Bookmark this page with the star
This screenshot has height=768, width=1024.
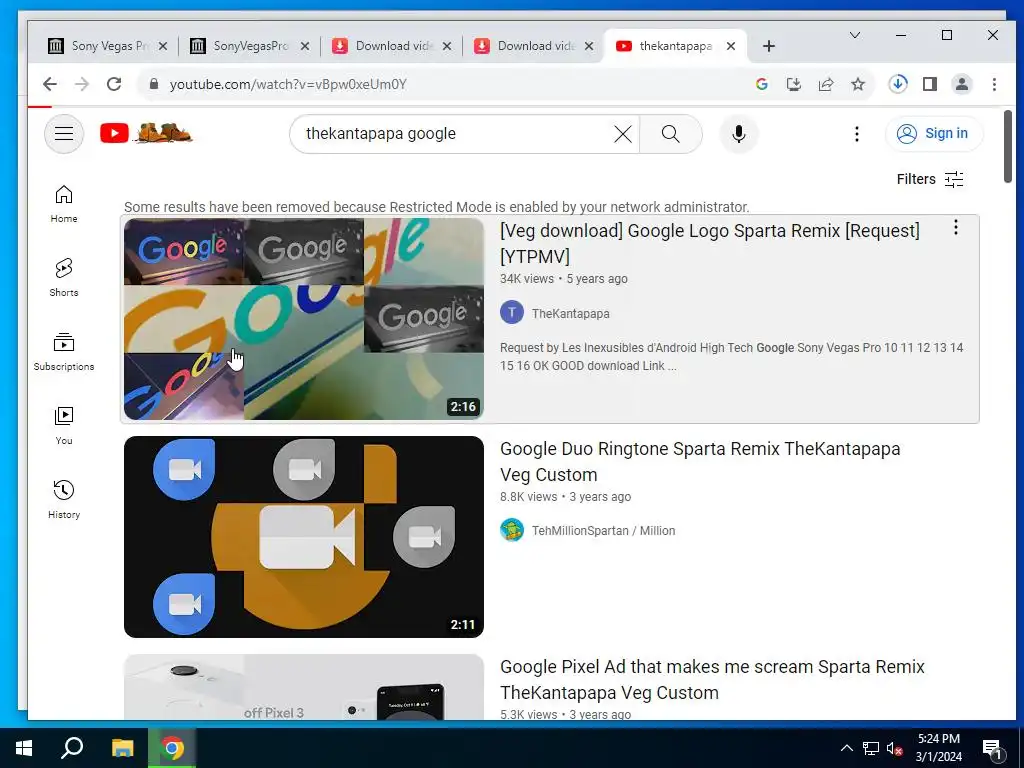858,84
